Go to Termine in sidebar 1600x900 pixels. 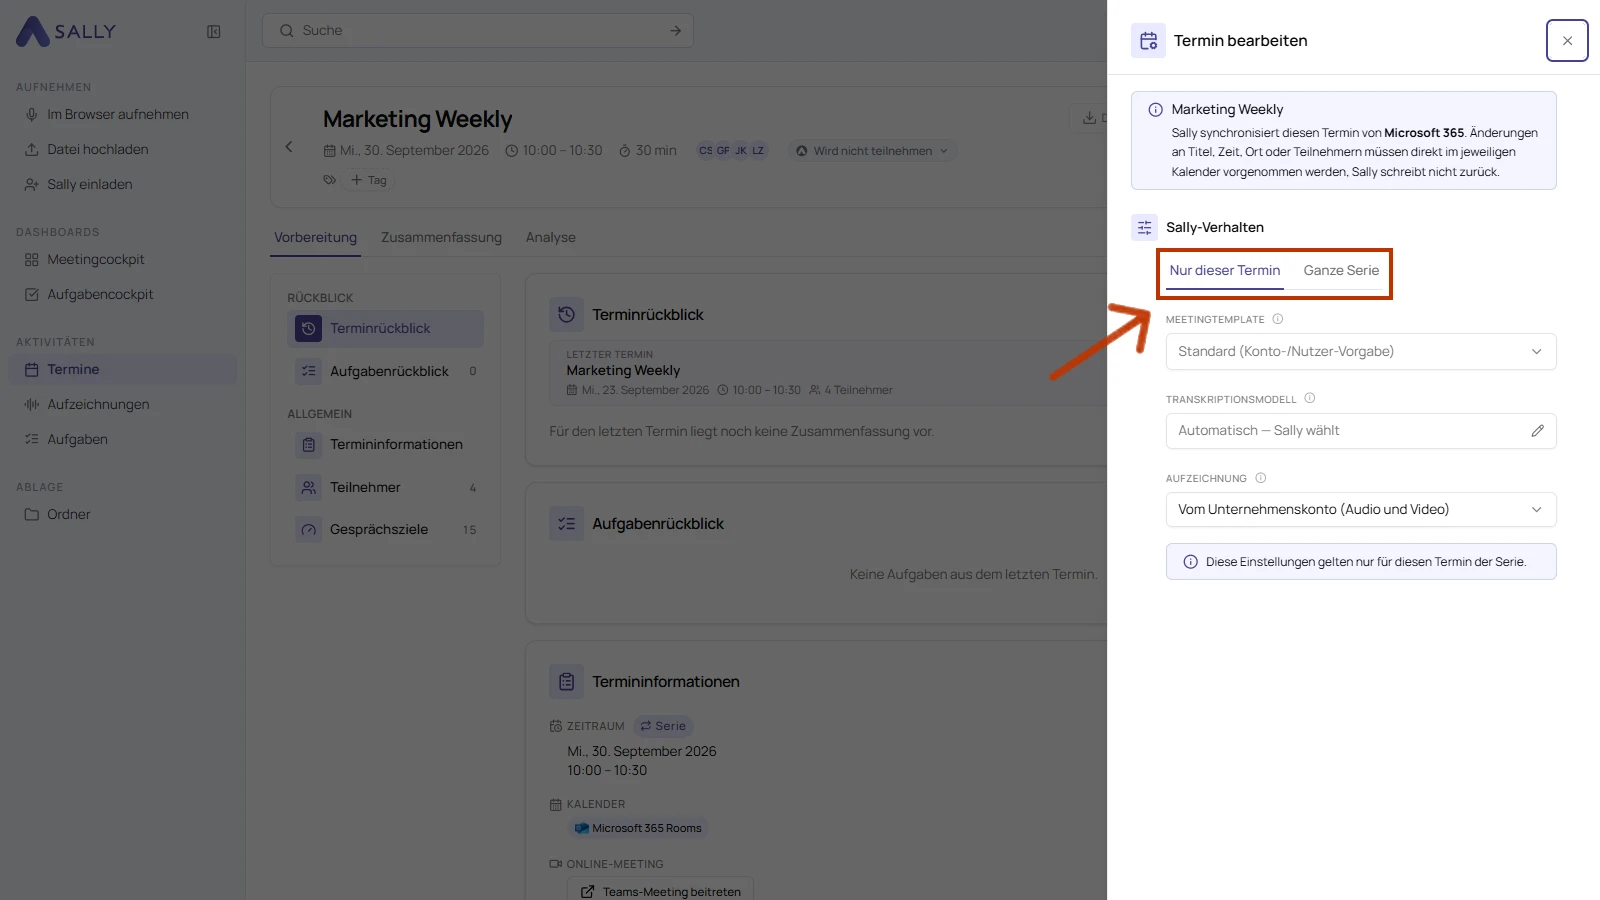[x=122, y=370]
